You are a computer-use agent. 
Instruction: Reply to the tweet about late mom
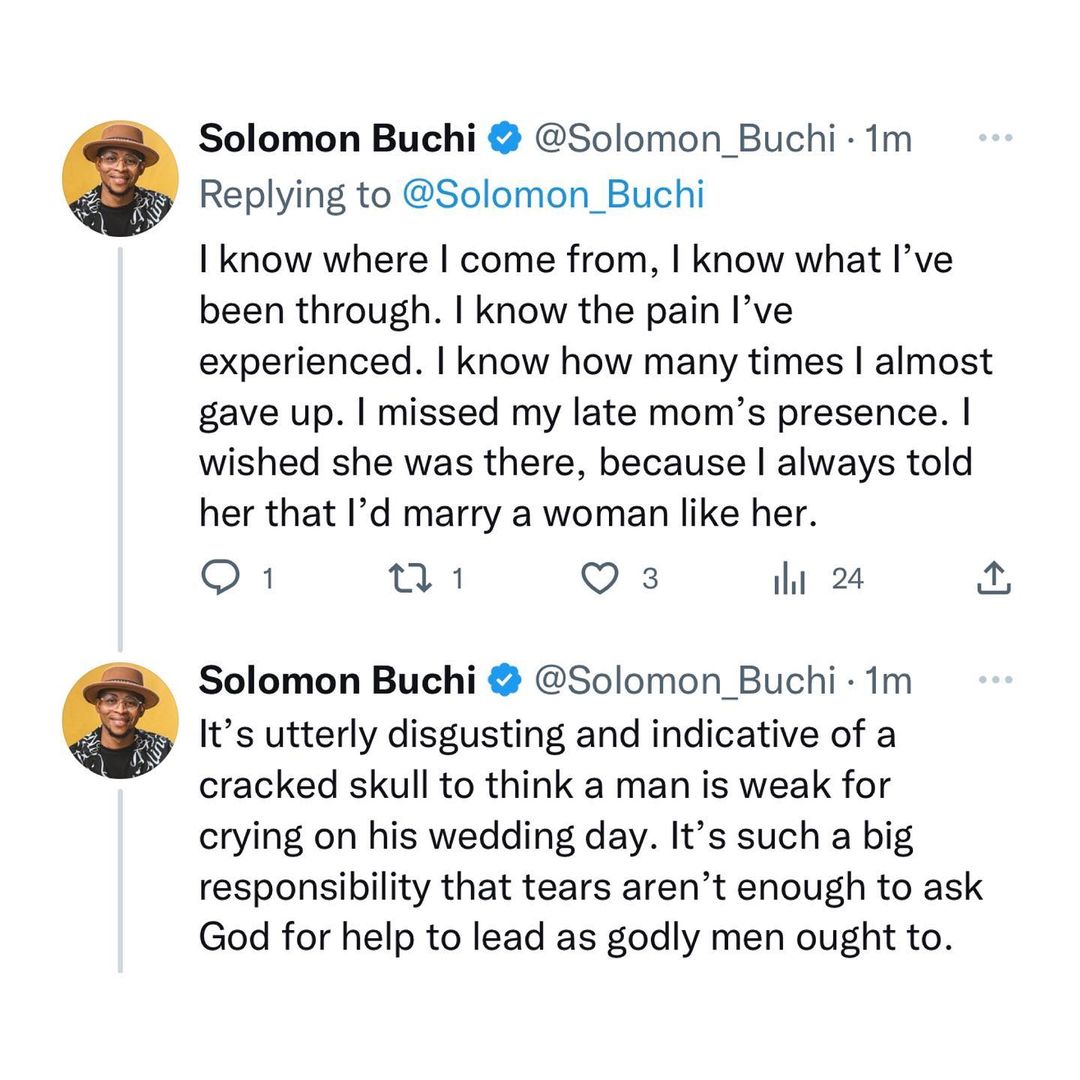pos(217,578)
